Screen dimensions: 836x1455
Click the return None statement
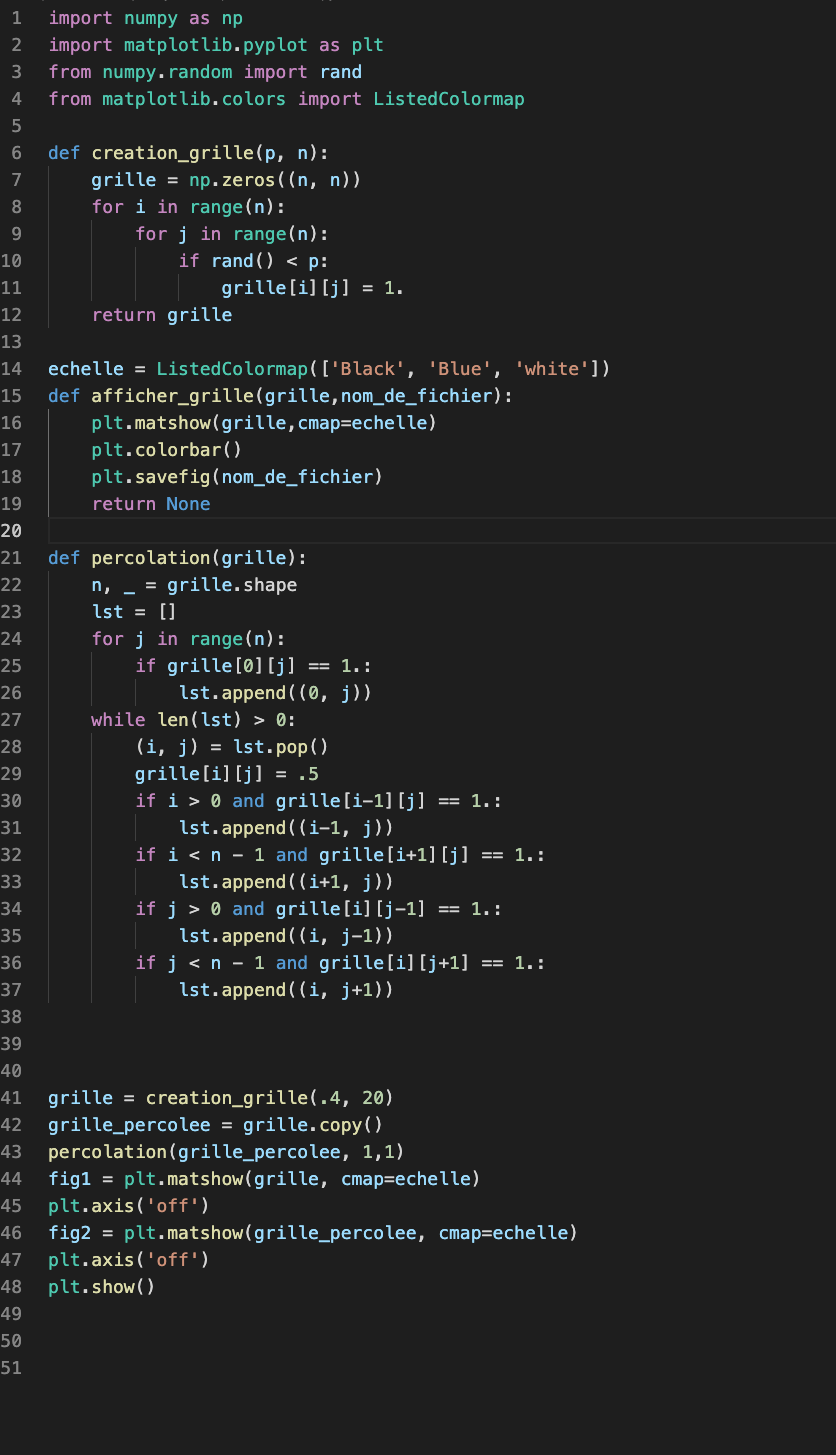(150, 503)
